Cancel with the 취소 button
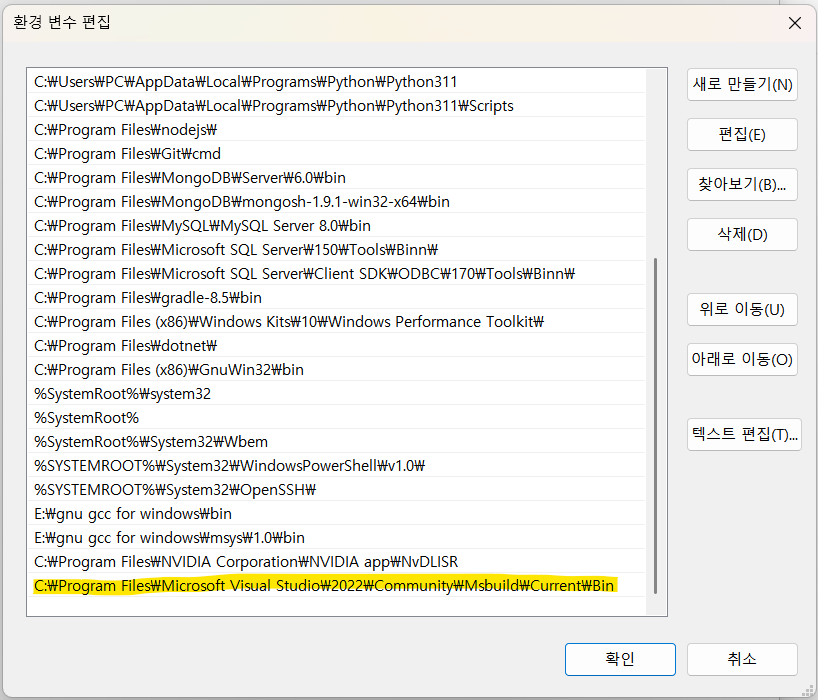Viewport: 818px width, 700px height. tap(742, 659)
